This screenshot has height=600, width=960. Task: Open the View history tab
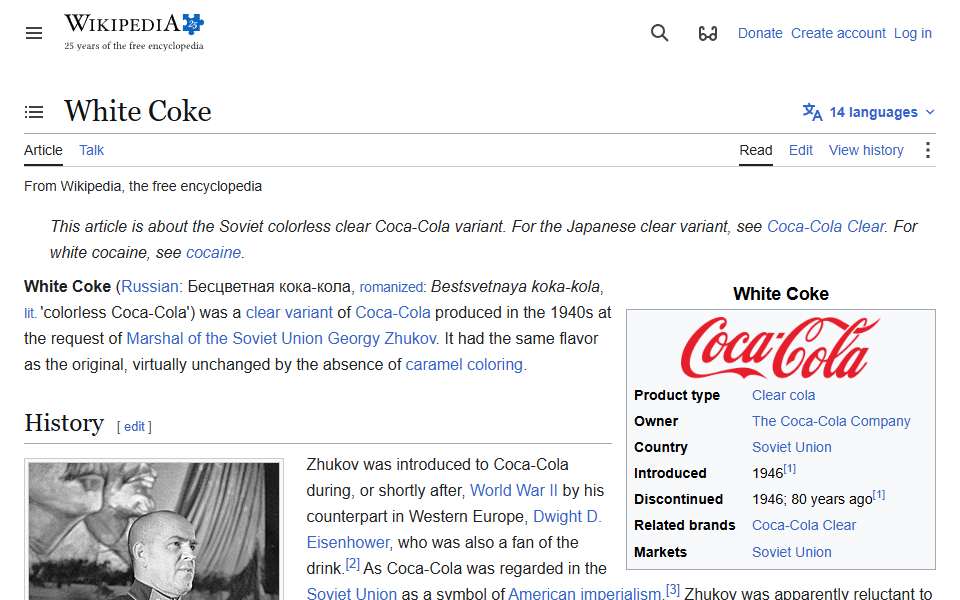click(x=866, y=151)
